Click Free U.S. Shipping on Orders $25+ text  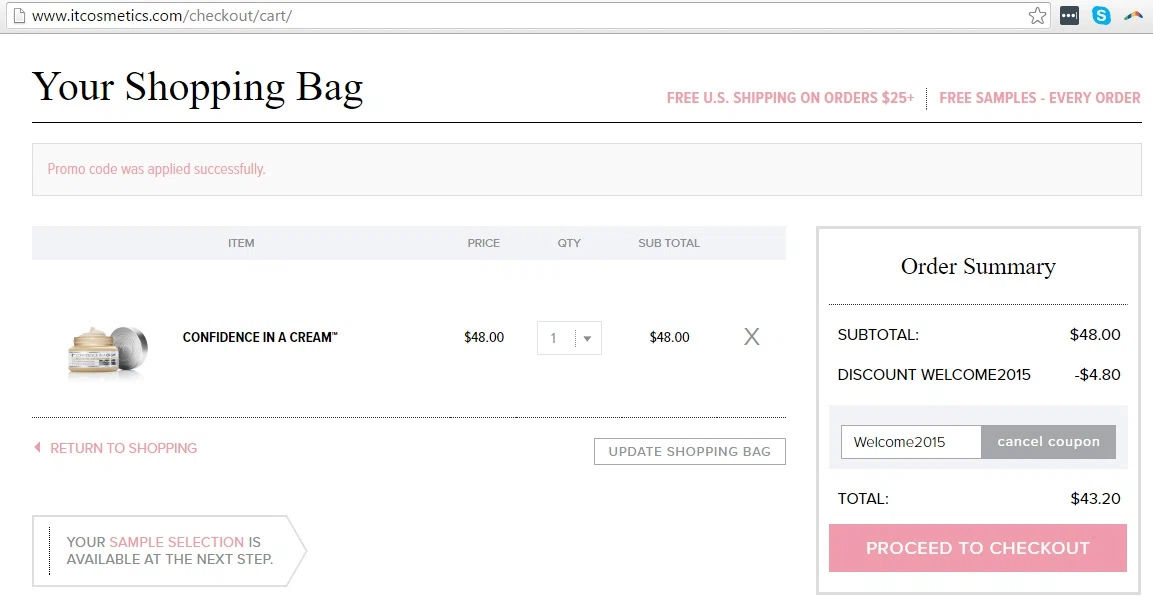tap(790, 98)
